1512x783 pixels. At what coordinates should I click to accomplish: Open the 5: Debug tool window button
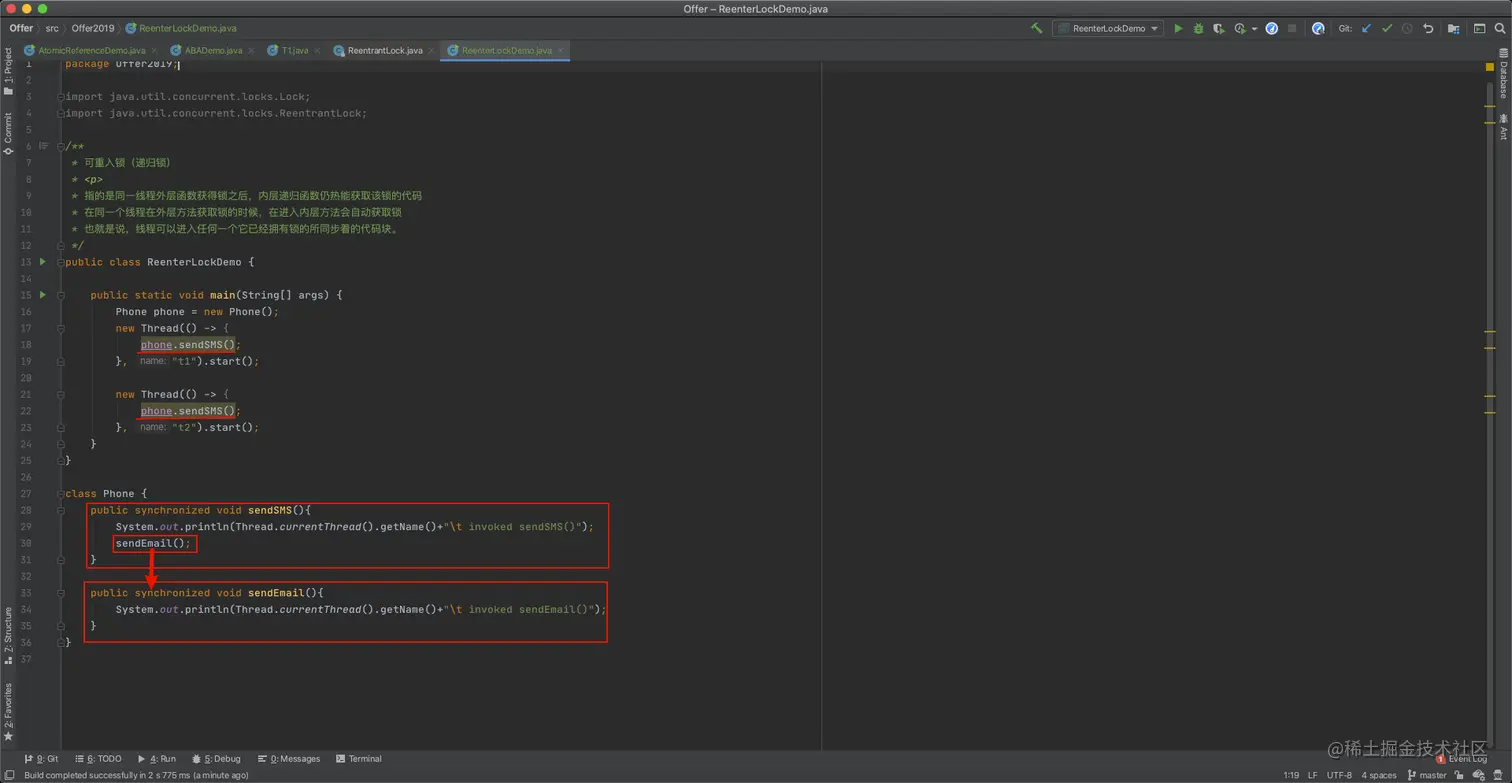[216, 759]
